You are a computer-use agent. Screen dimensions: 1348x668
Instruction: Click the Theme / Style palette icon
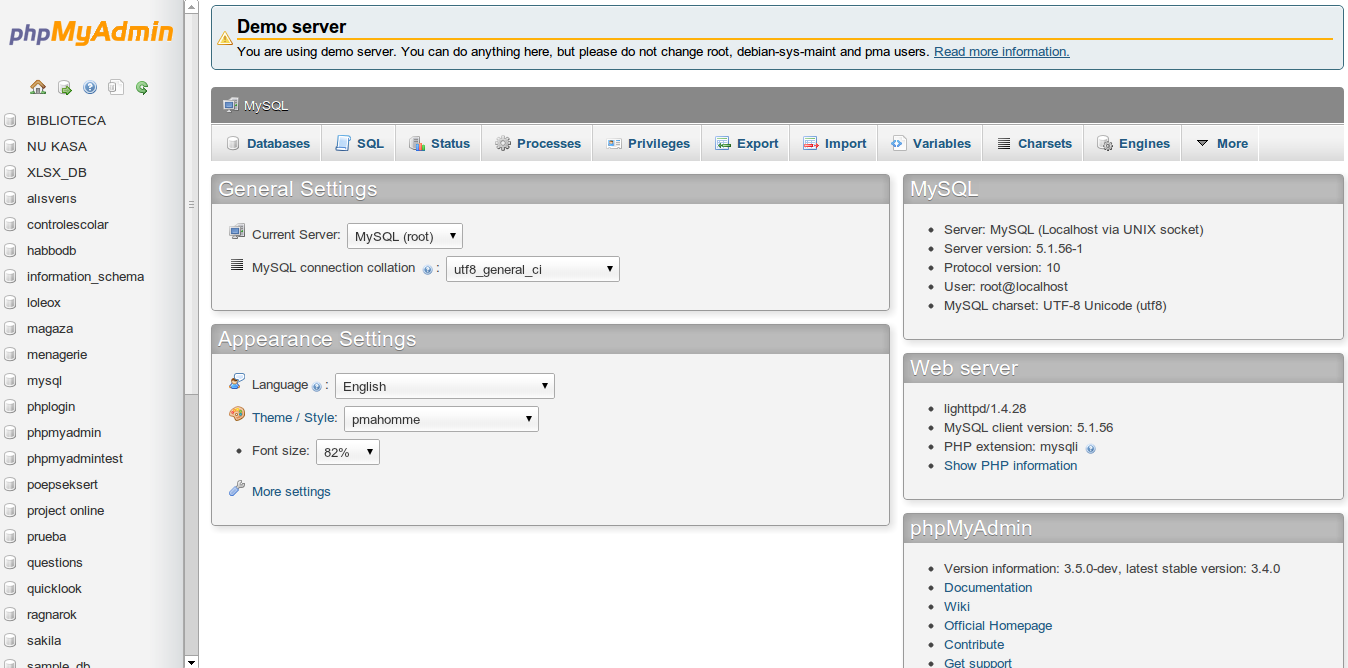(237, 415)
